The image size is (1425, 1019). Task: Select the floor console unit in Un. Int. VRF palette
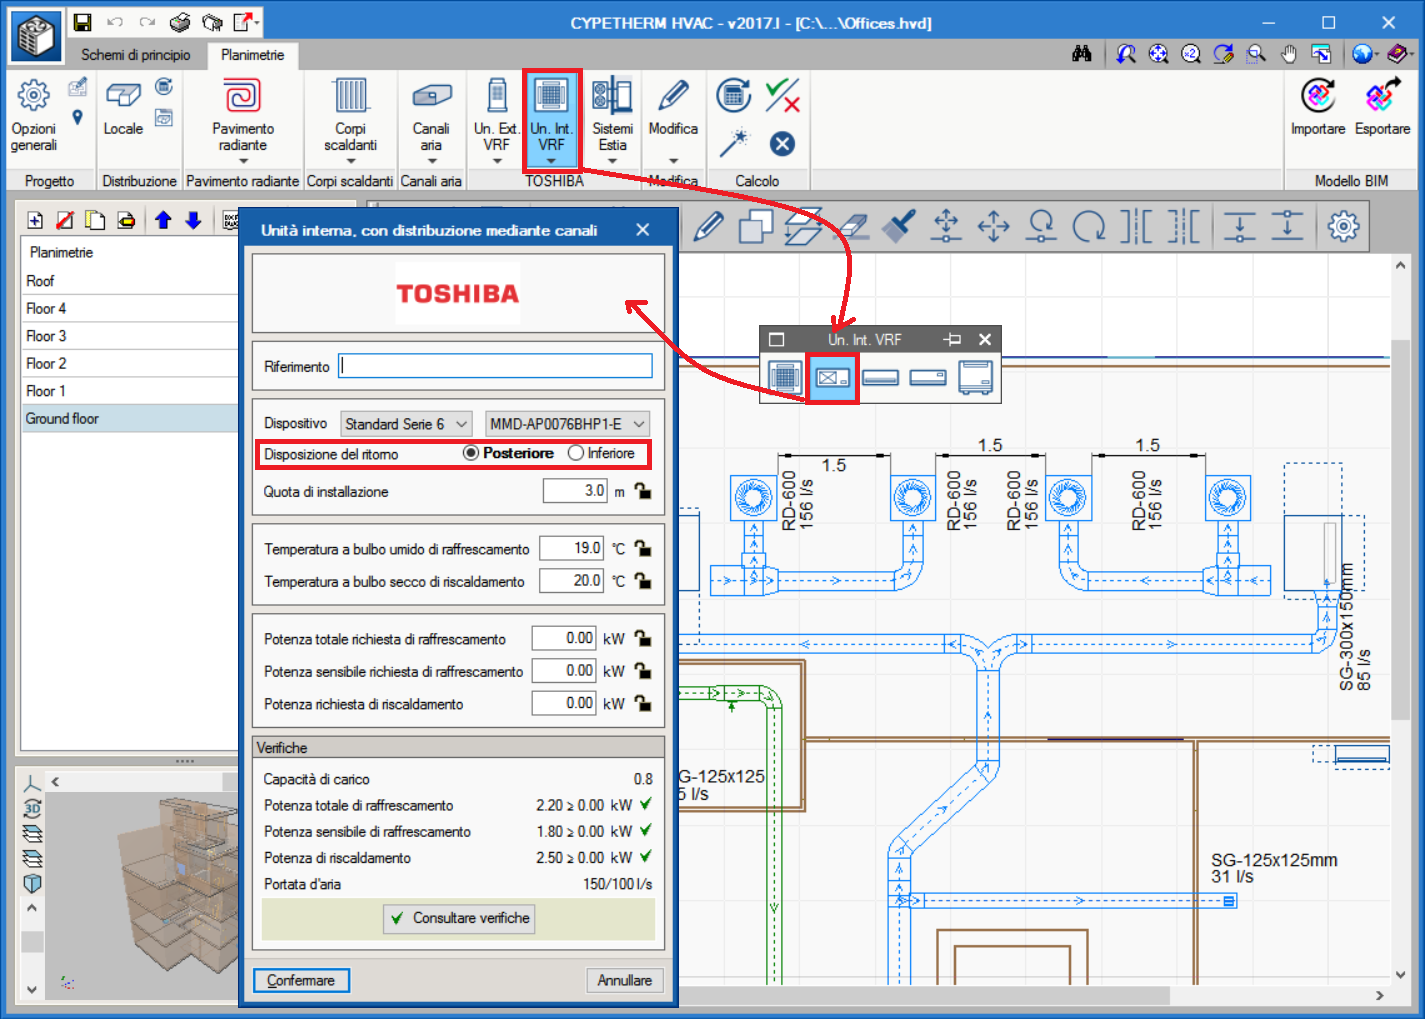[975, 378]
